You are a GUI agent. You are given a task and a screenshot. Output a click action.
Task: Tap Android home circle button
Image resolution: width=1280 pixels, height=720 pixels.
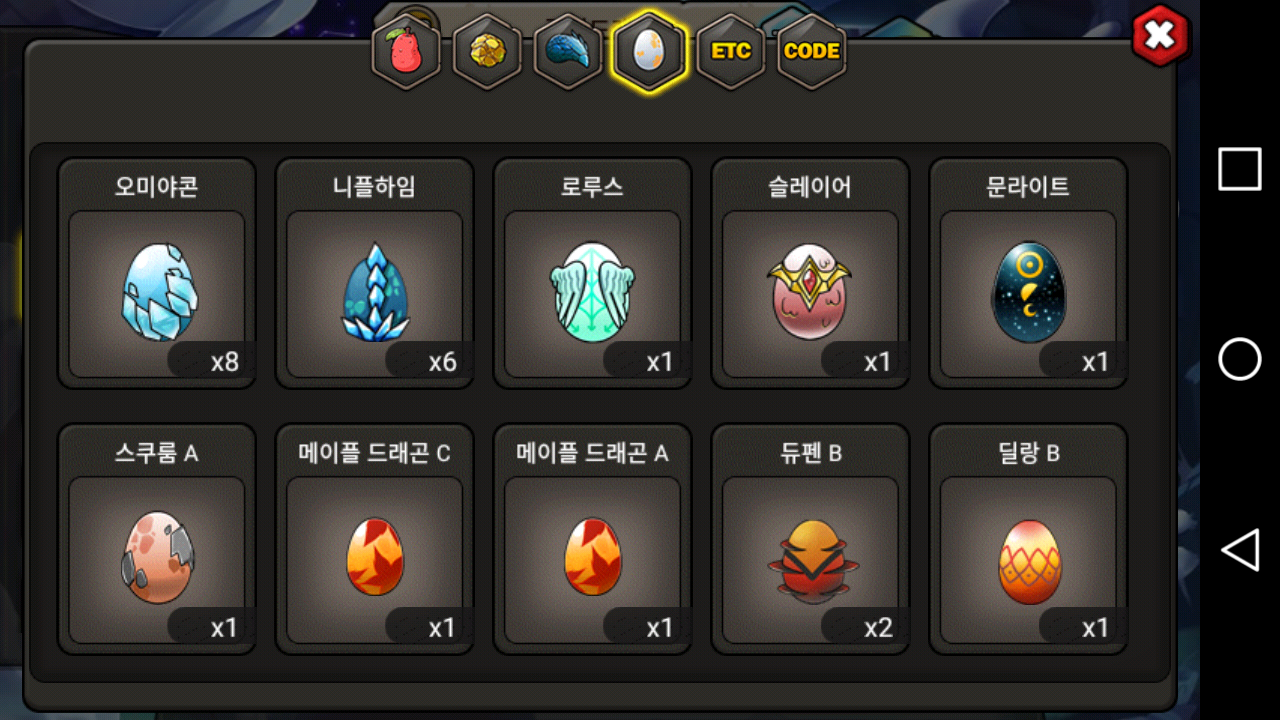click(x=1240, y=359)
